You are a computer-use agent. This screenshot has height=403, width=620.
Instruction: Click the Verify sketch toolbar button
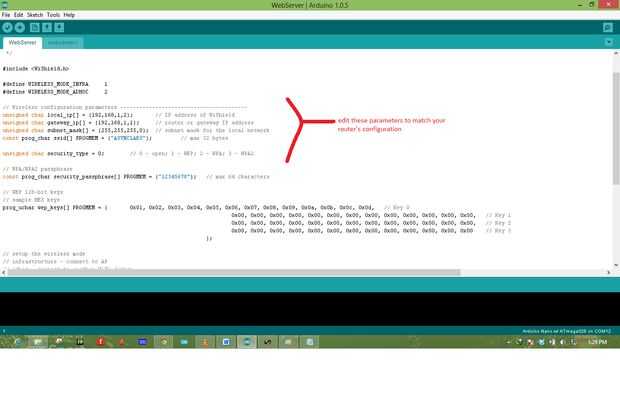[7, 27]
